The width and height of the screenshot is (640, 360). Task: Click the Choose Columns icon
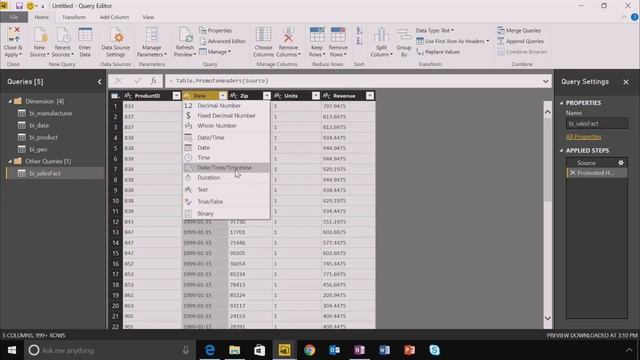[x=263, y=35]
